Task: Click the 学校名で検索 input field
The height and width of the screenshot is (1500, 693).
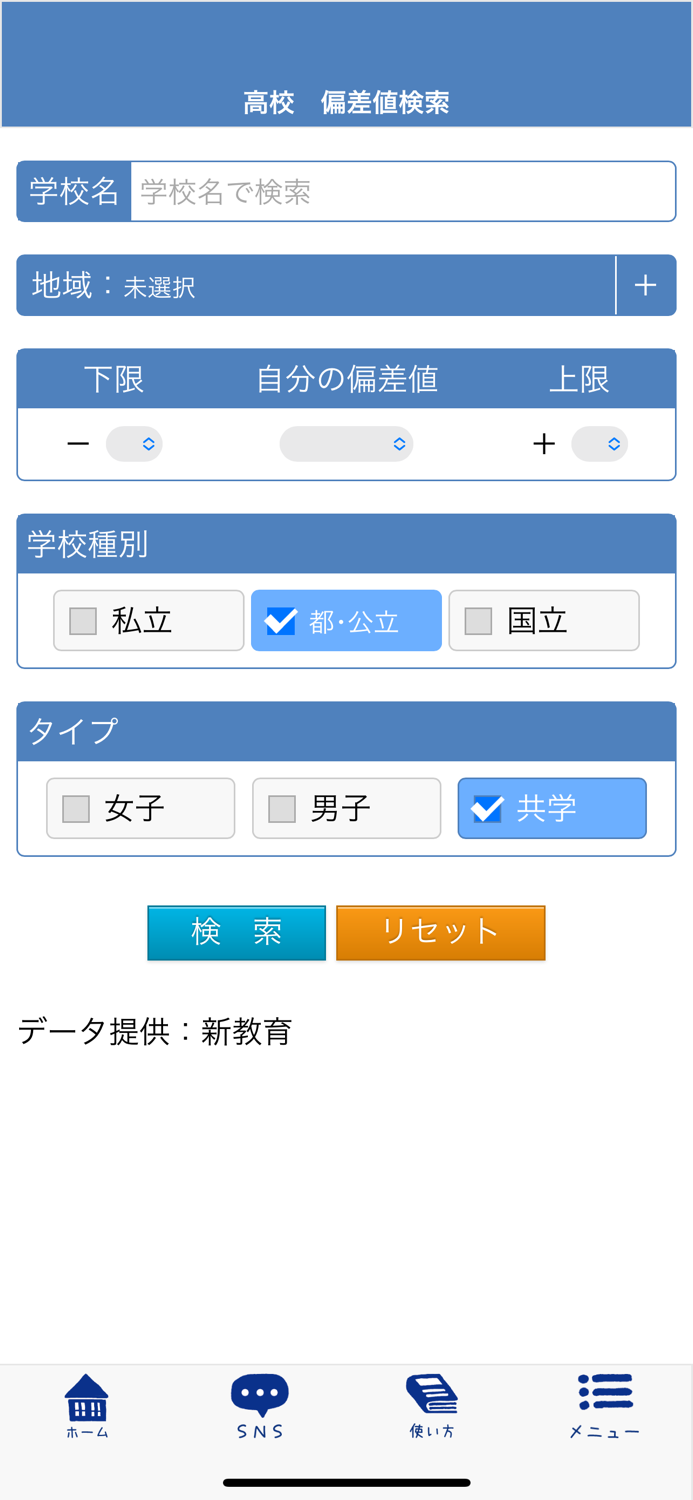Action: [x=400, y=191]
